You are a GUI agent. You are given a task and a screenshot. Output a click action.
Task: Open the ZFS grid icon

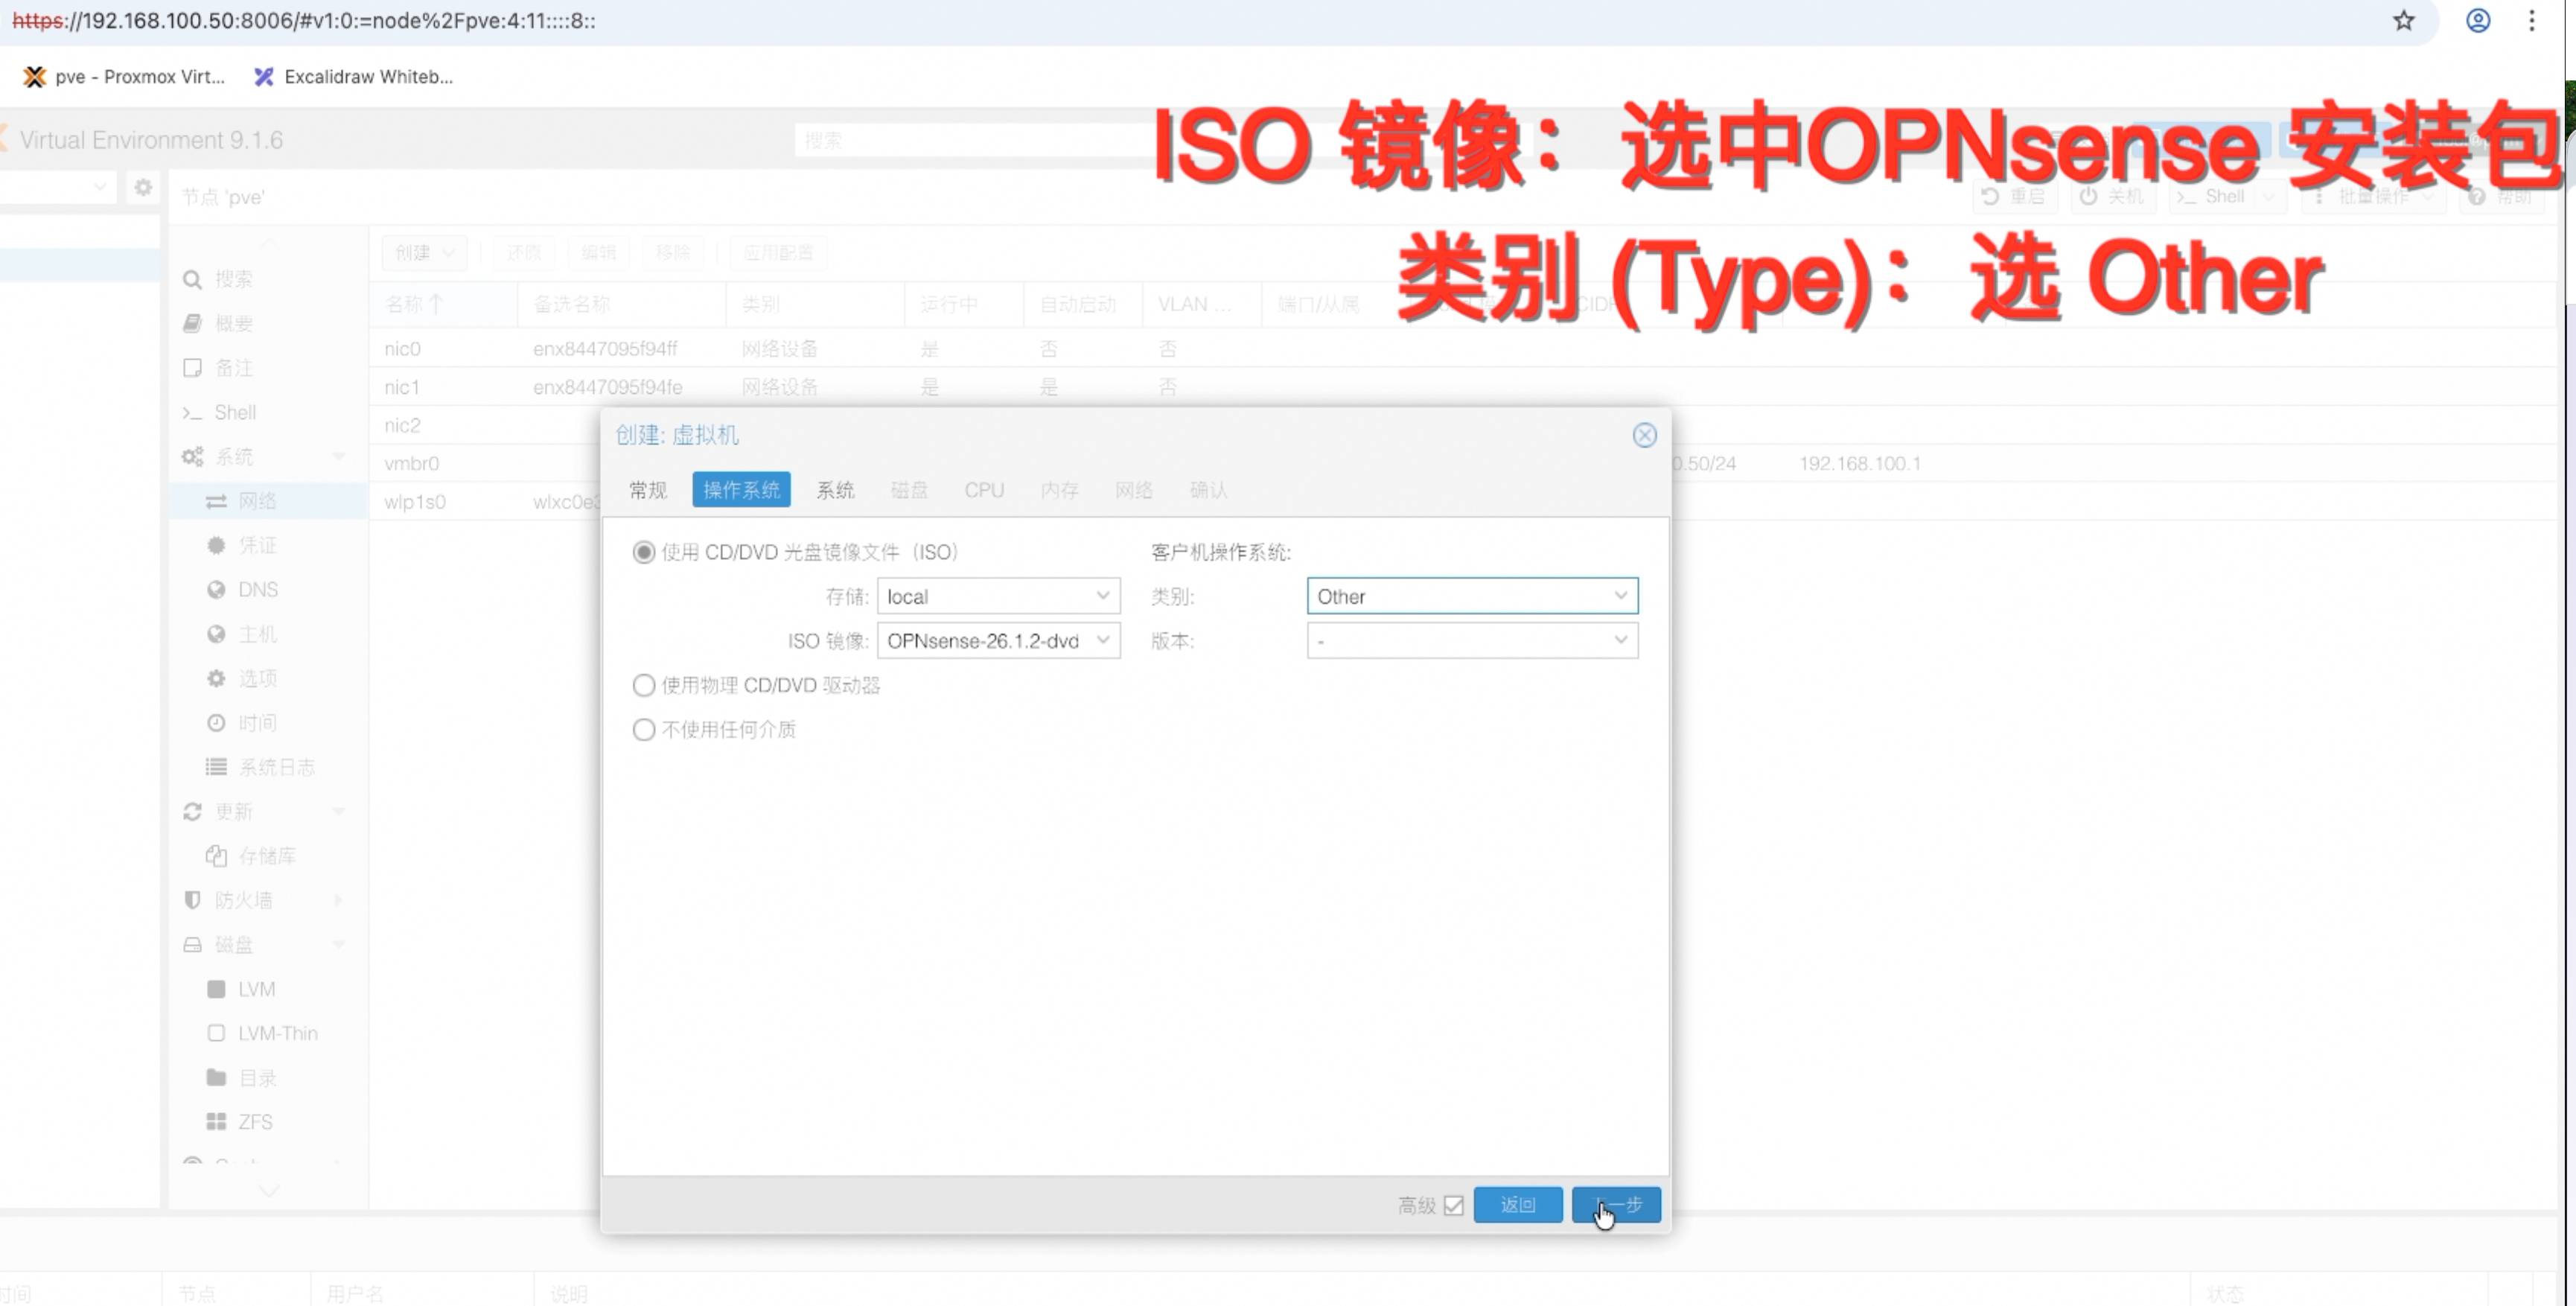(x=216, y=1122)
